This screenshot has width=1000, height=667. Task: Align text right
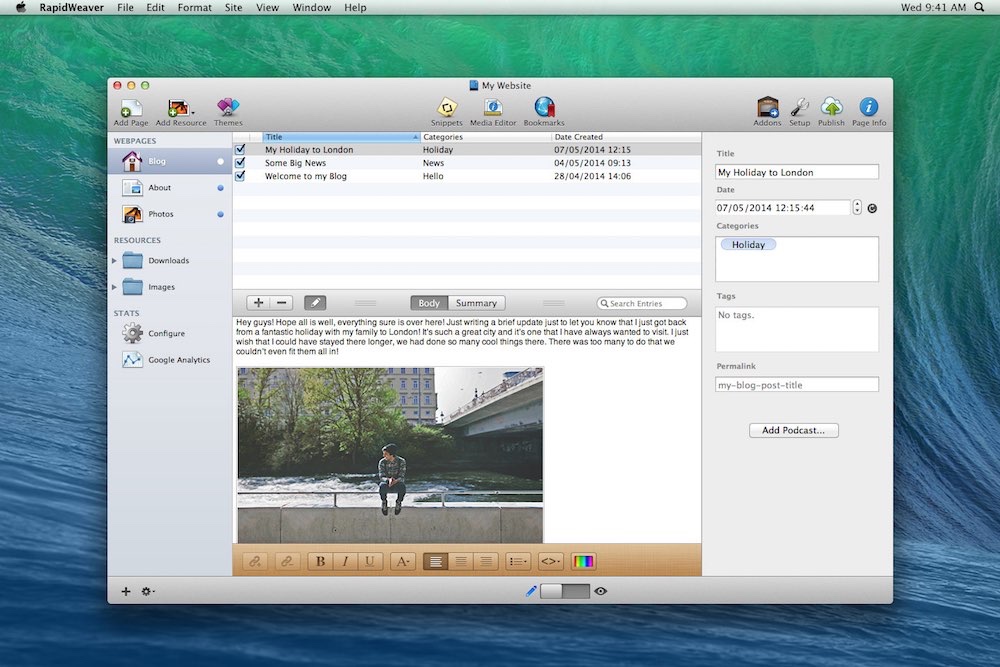(x=486, y=561)
